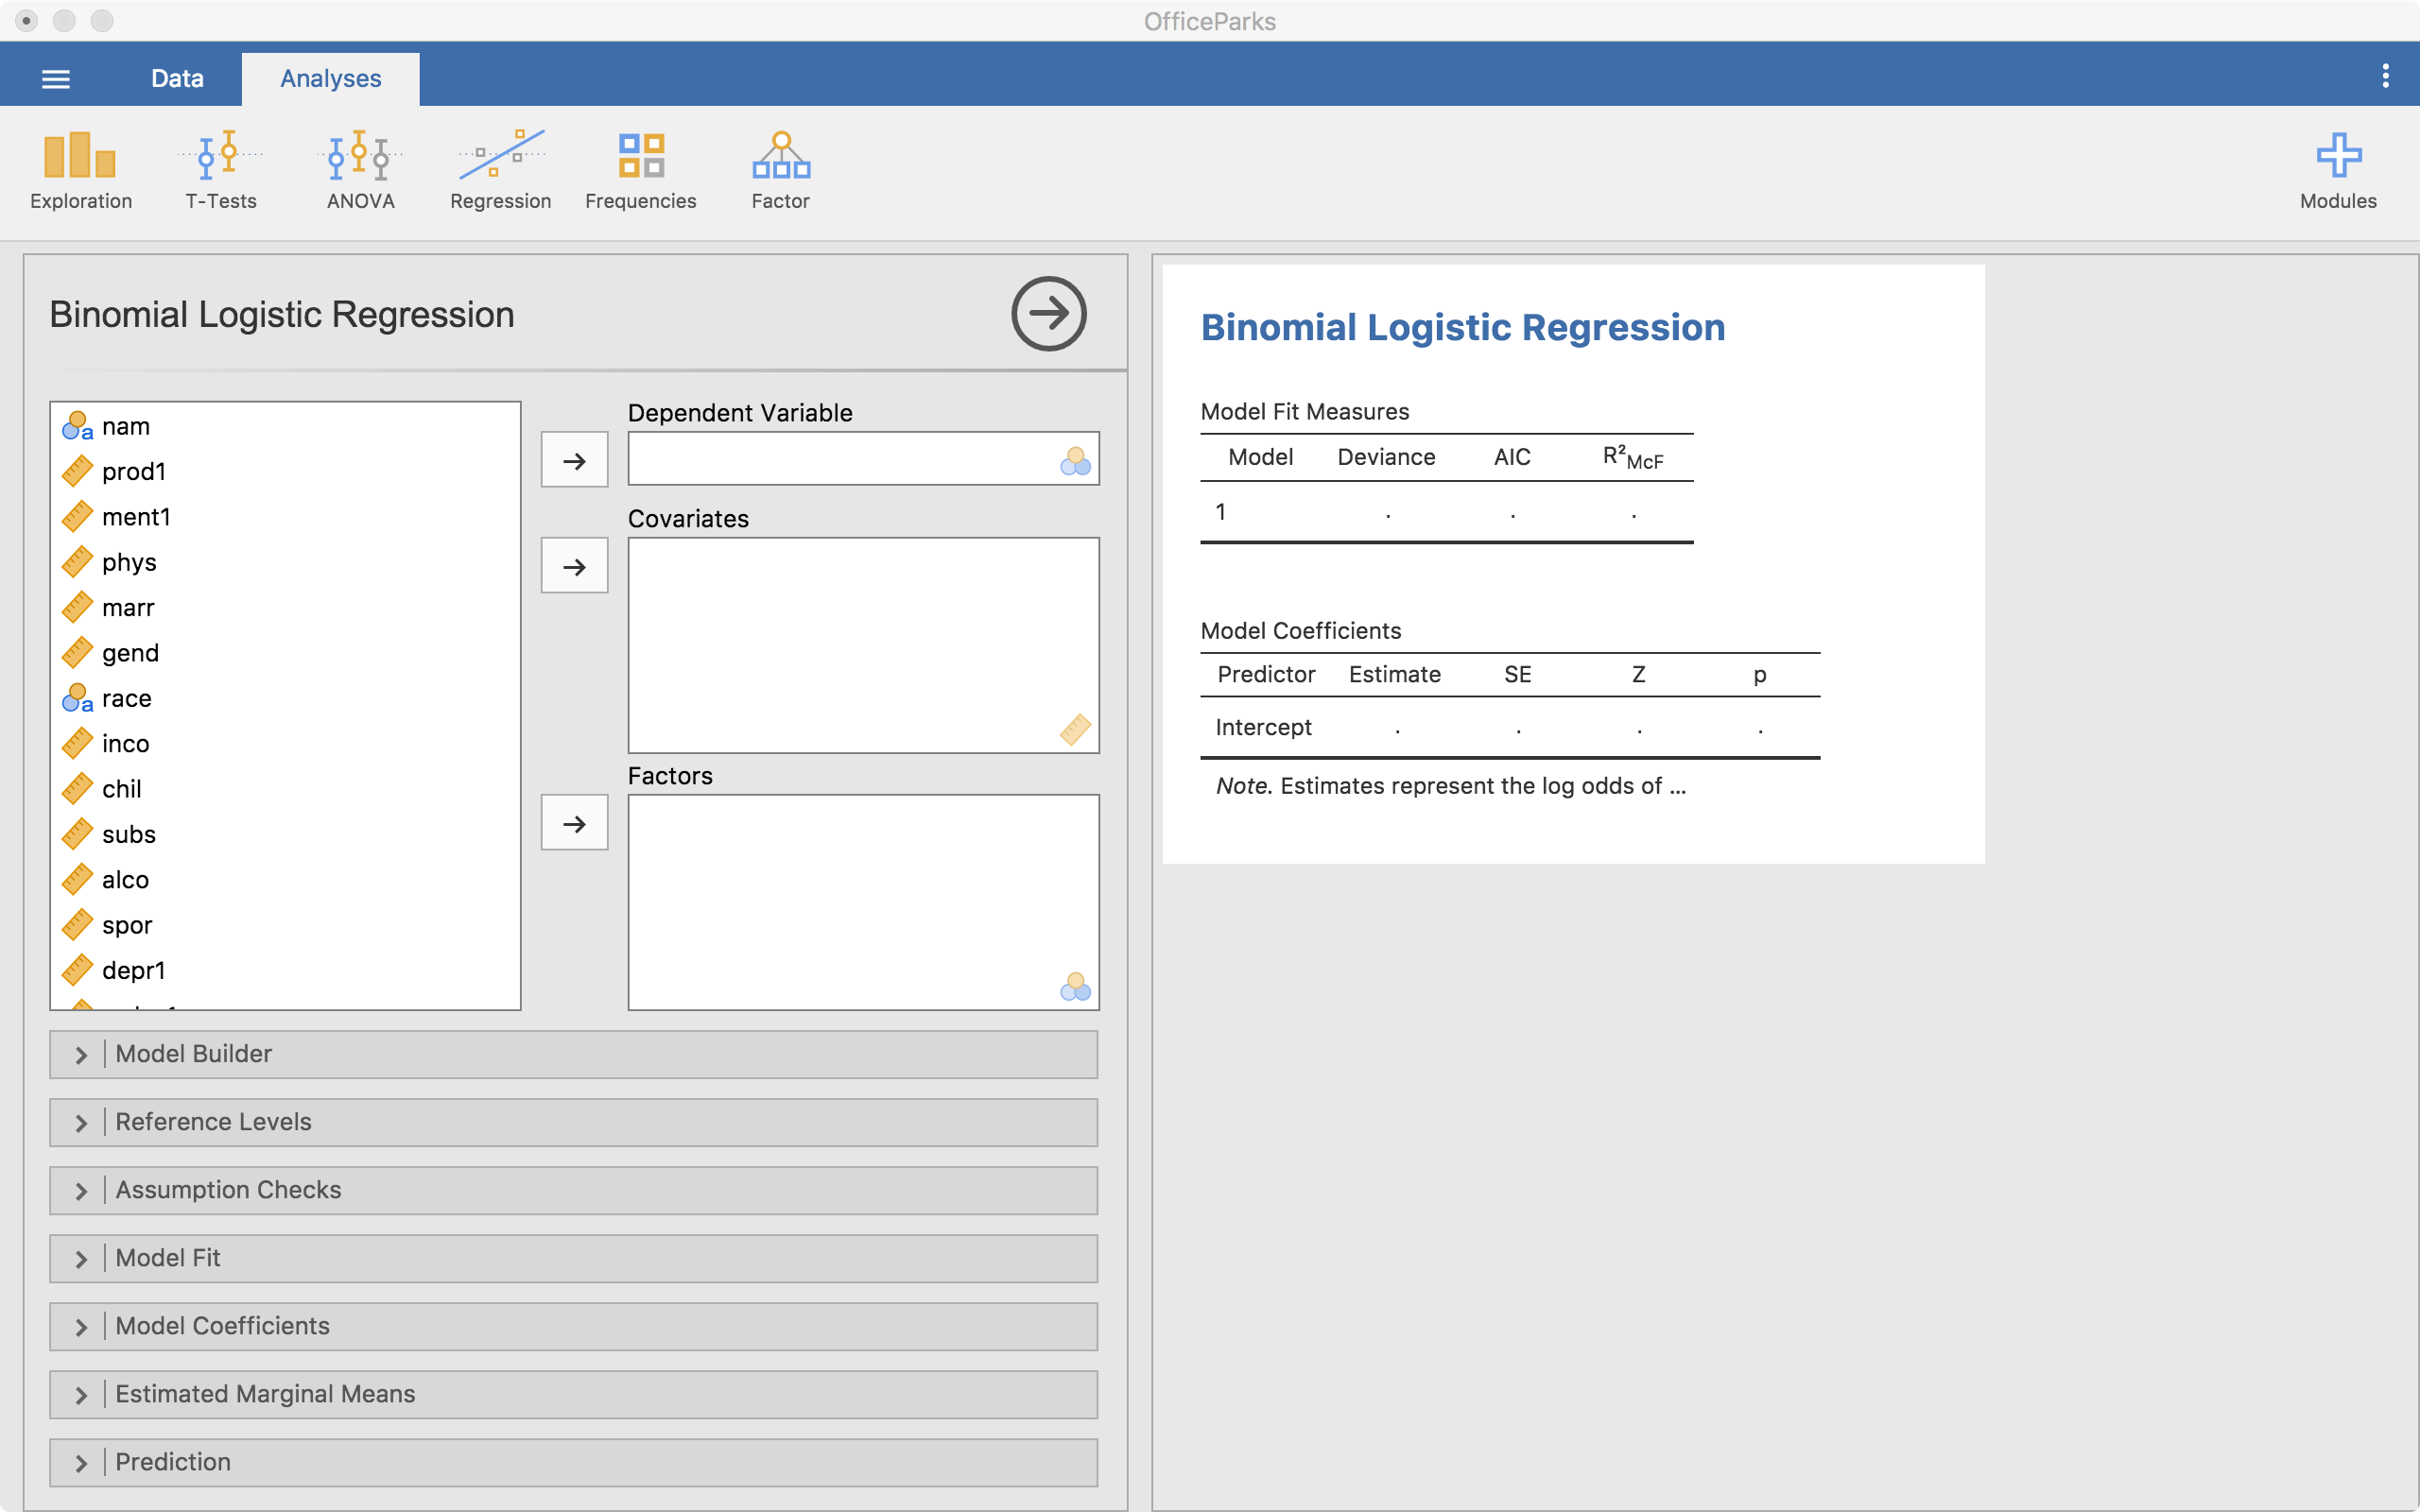Select the marr variable
Screen dimensions: 2420x1512
pyautogui.click(x=285, y=607)
